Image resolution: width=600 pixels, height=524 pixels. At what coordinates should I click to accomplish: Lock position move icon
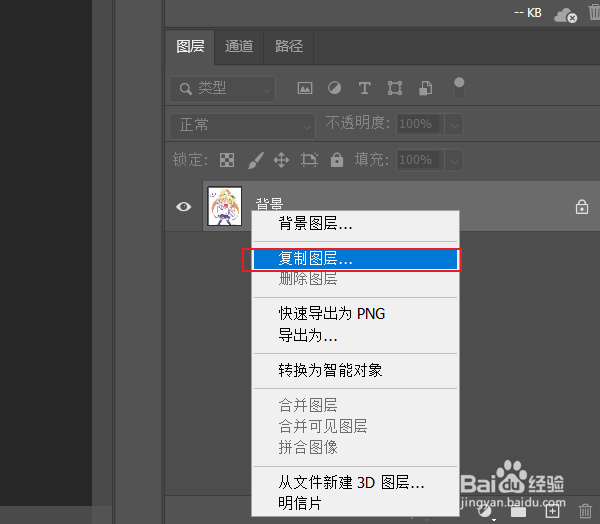pyautogui.click(x=281, y=160)
